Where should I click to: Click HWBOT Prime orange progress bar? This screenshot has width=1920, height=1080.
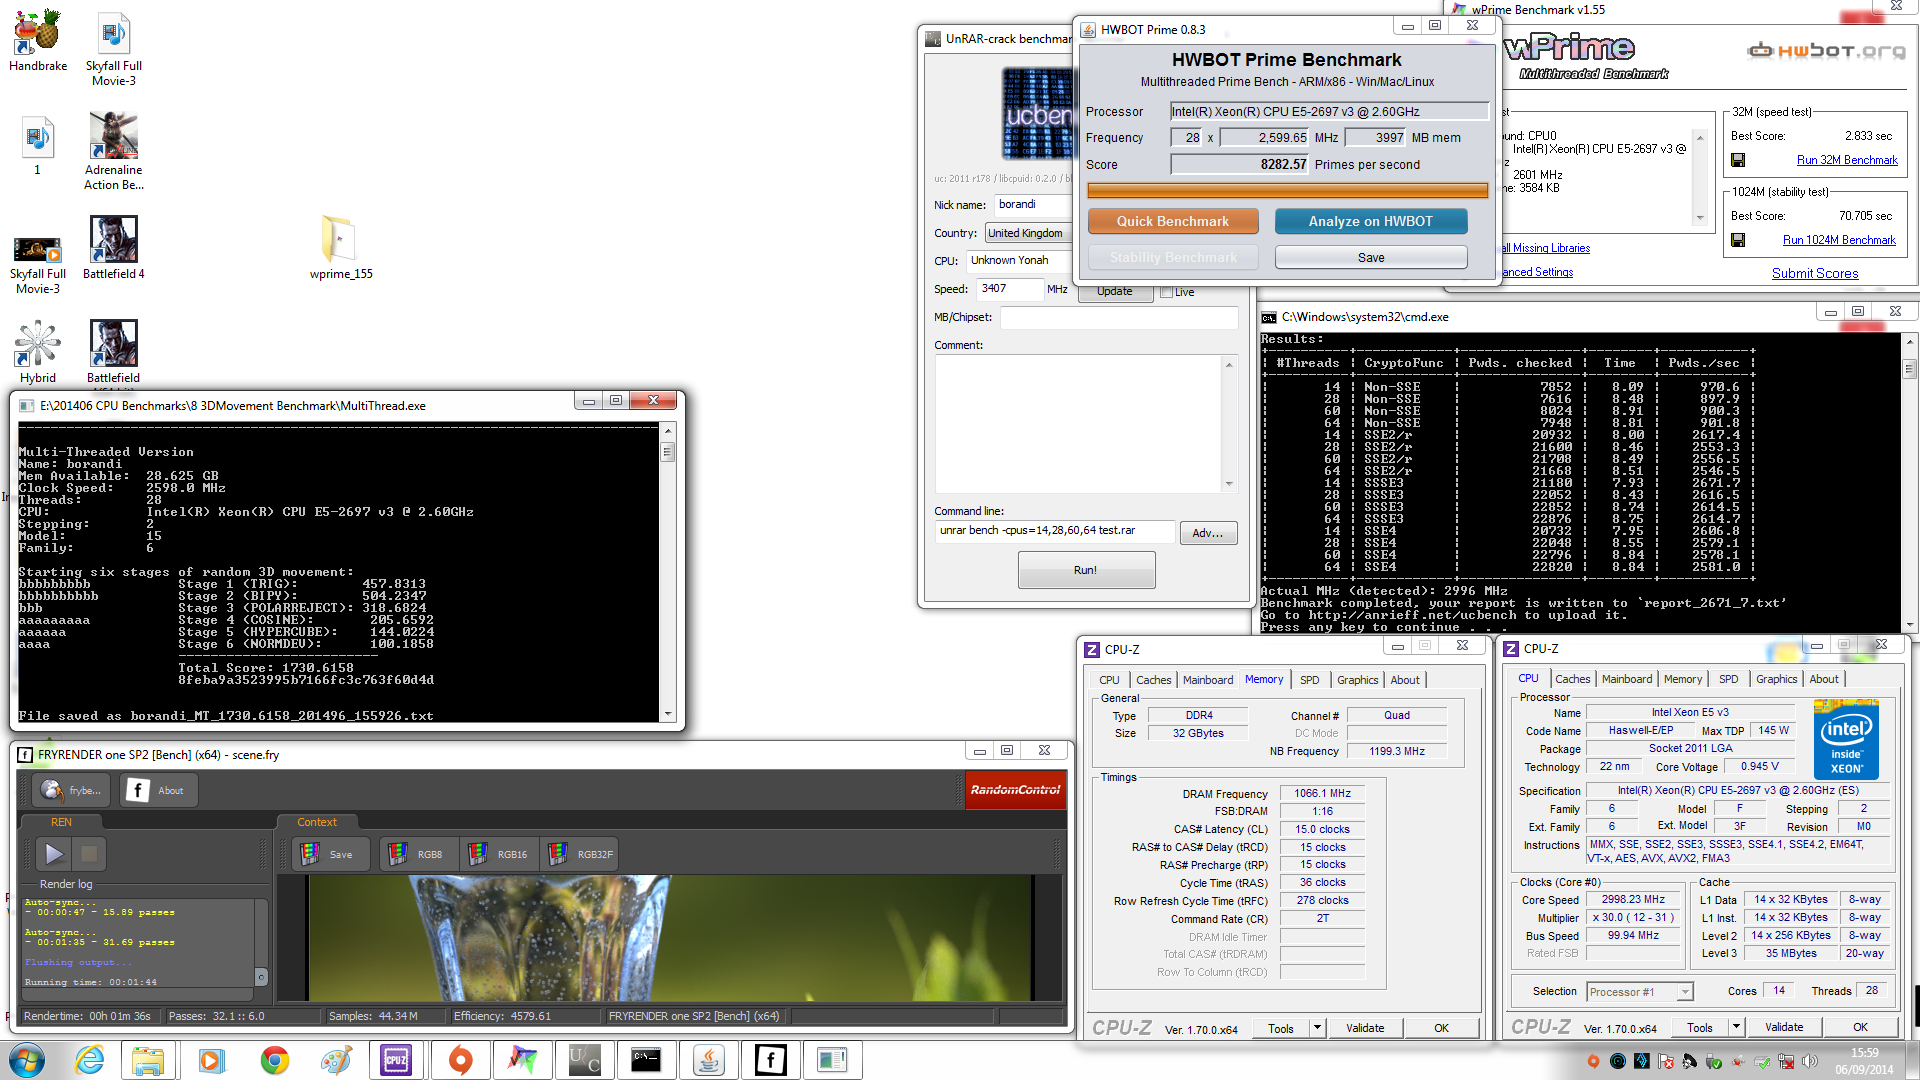tap(1287, 191)
